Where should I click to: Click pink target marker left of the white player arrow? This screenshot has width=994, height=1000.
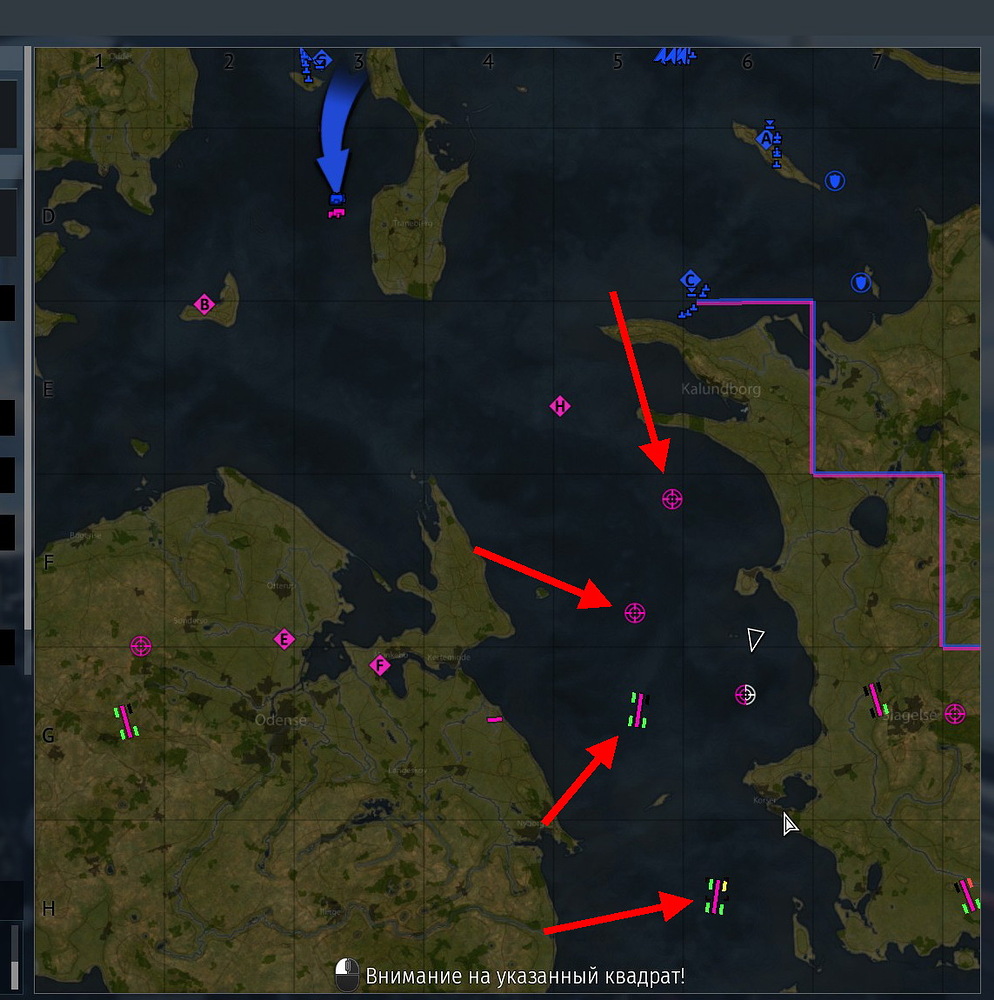(634, 613)
